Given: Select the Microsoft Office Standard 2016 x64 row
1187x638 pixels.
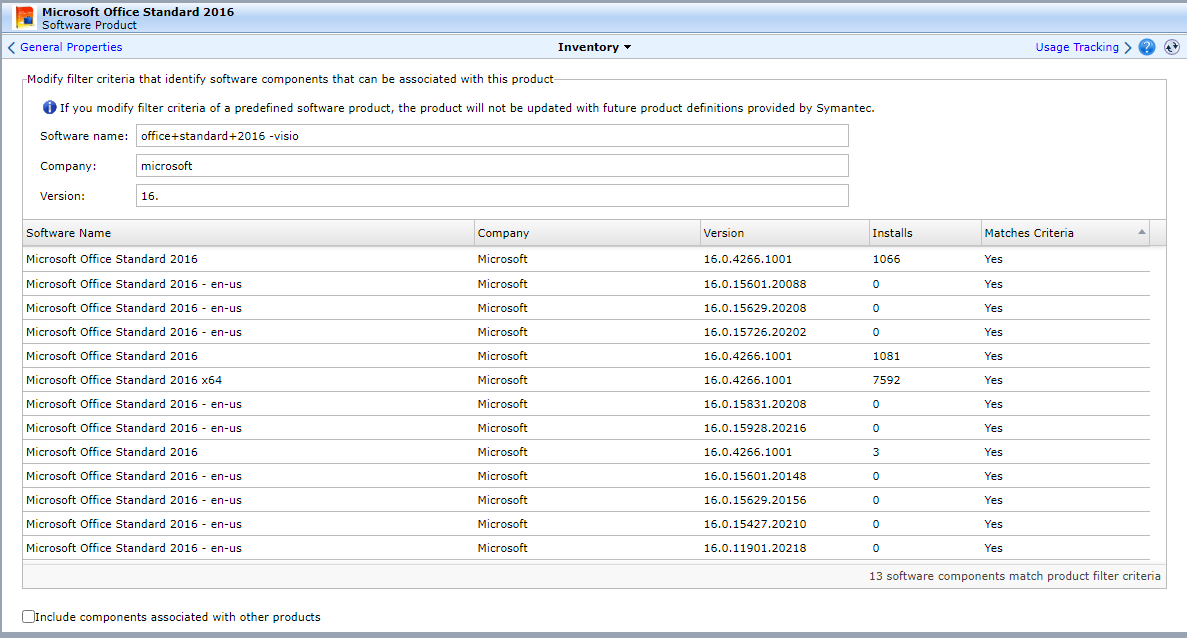Looking at the screenshot, I should (x=586, y=380).
